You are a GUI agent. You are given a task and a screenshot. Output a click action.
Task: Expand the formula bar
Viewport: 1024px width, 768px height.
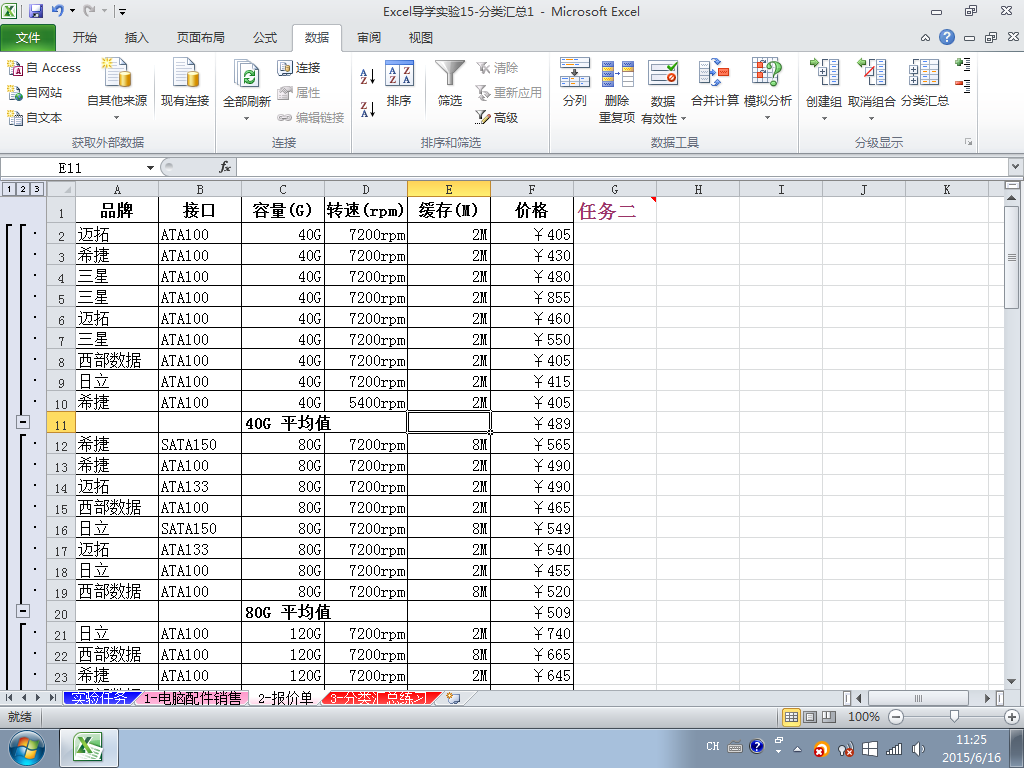pos(1016,167)
